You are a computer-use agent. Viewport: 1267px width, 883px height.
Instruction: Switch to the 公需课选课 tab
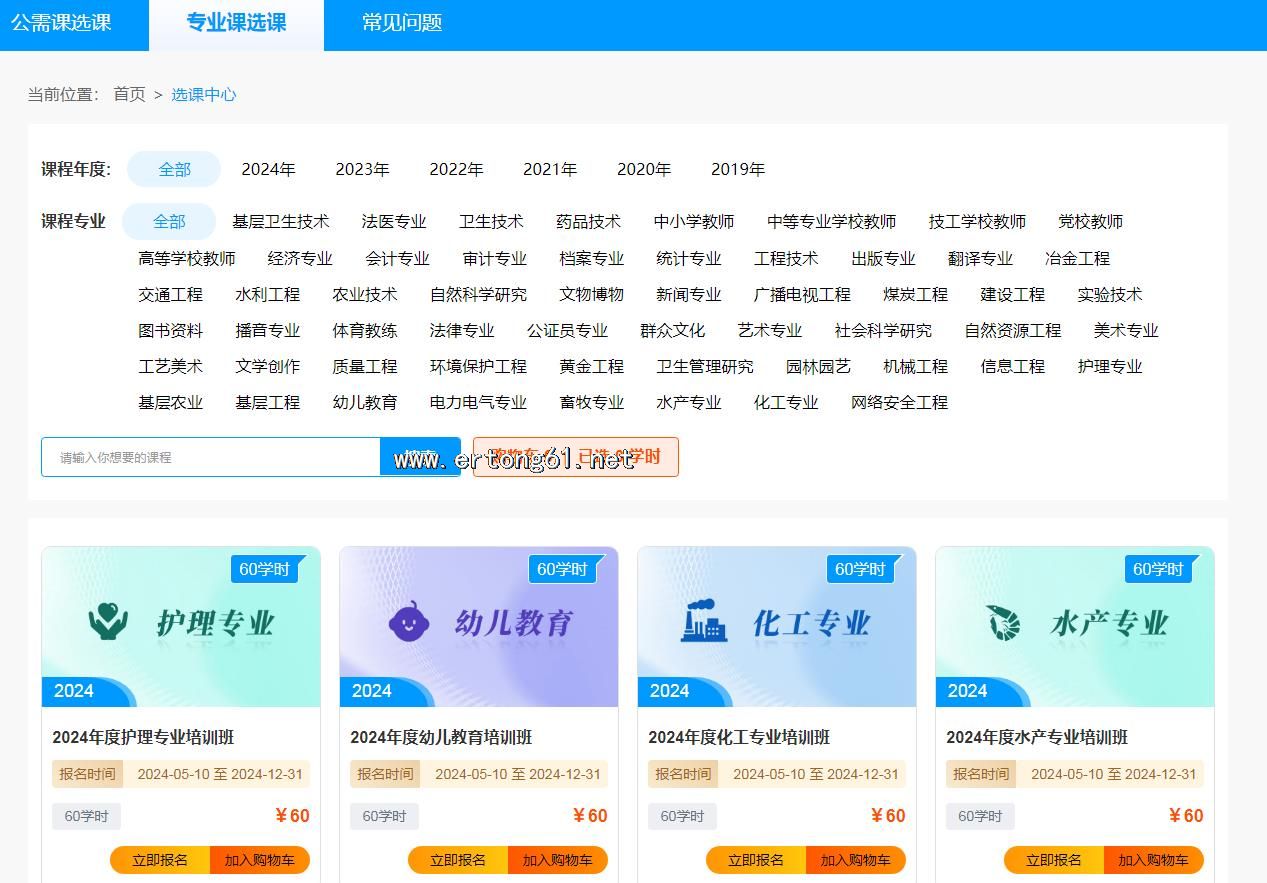point(61,23)
